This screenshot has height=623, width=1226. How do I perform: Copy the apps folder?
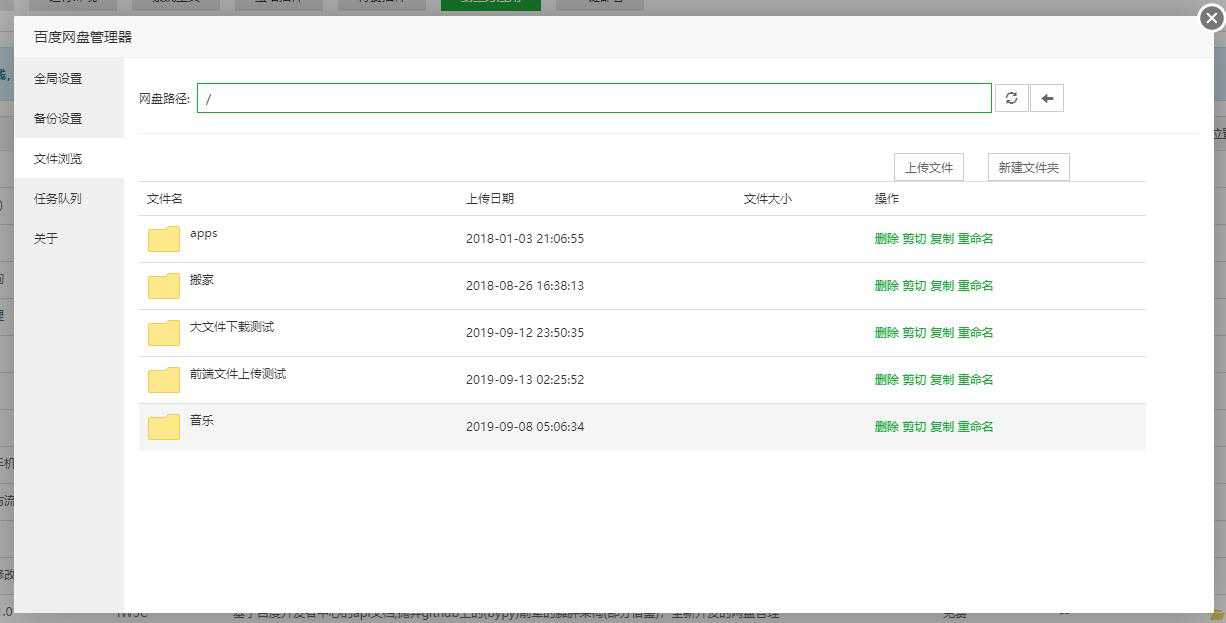tap(942, 239)
